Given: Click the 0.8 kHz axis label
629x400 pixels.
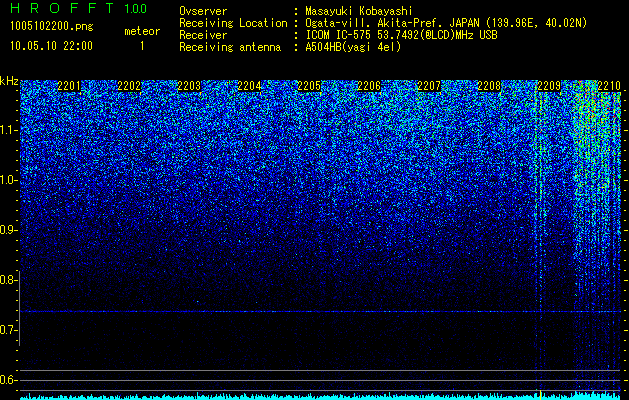Looking at the screenshot, I should [7, 280].
